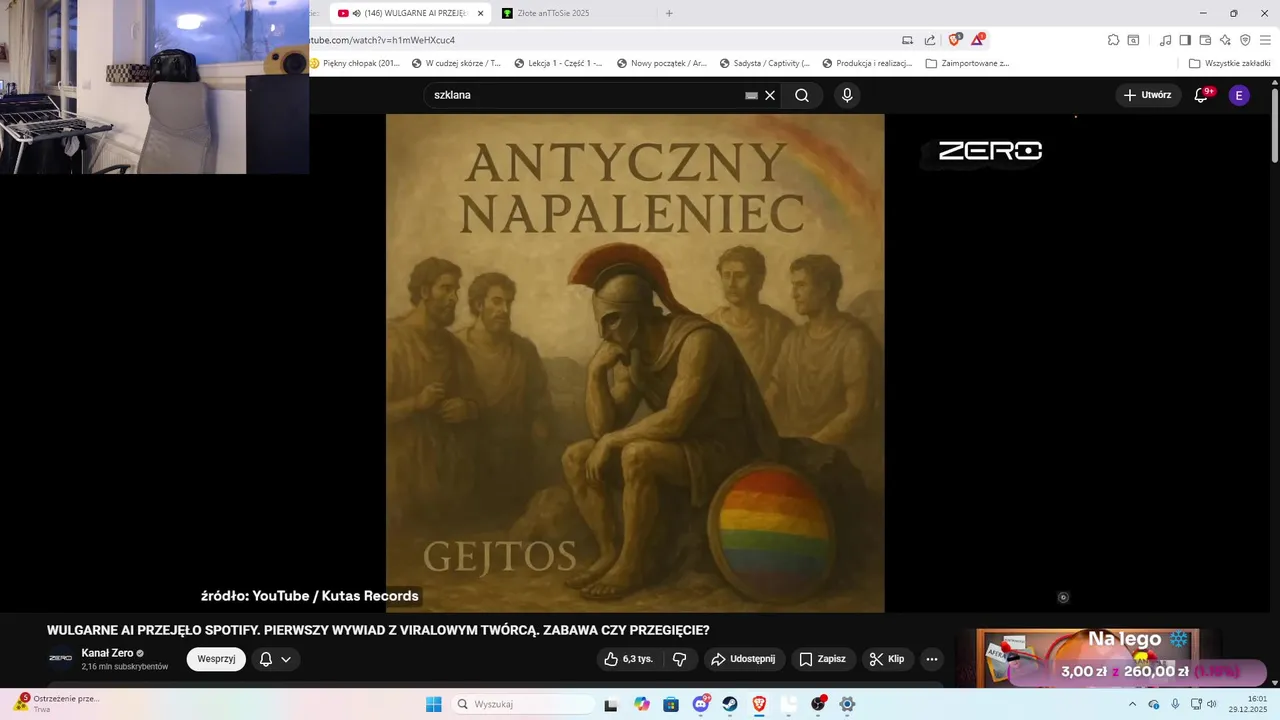Click the Brave Rewards triangle icon
This screenshot has height=720, width=1280.
(978, 40)
